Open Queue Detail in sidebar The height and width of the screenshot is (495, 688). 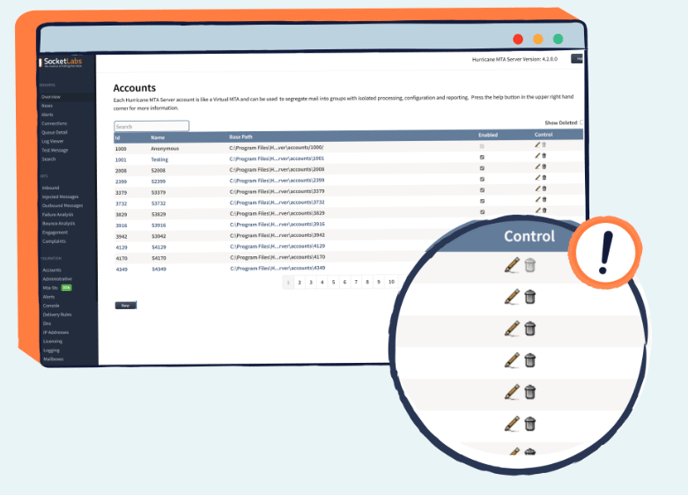55,132
